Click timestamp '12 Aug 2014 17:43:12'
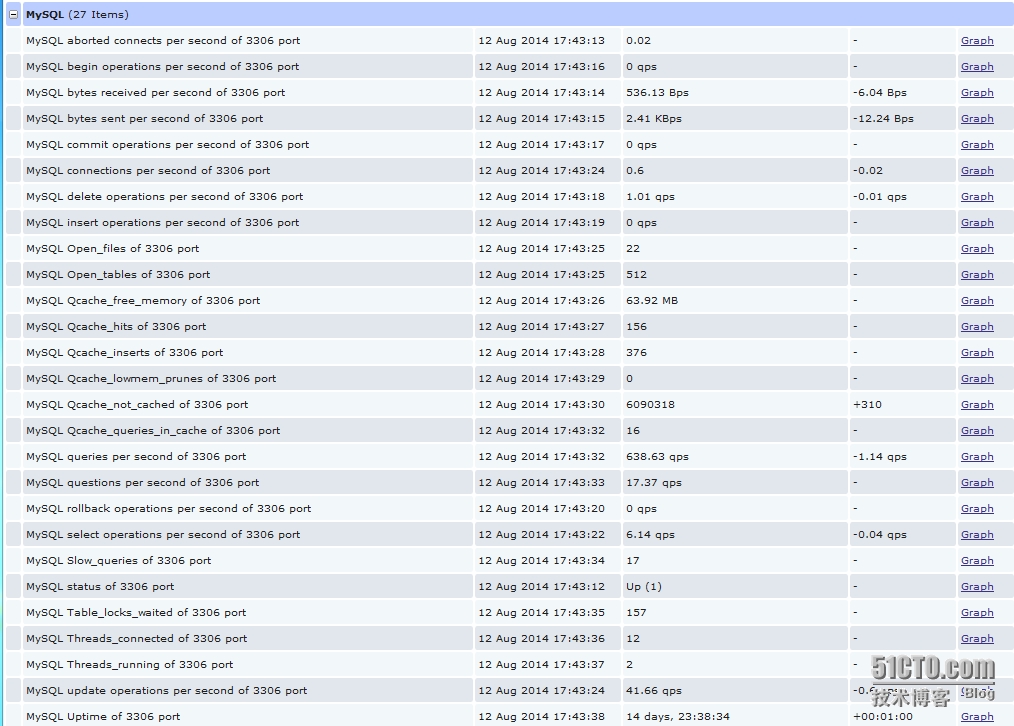Screen dimensions: 1014x726 pyautogui.click(x=541, y=586)
